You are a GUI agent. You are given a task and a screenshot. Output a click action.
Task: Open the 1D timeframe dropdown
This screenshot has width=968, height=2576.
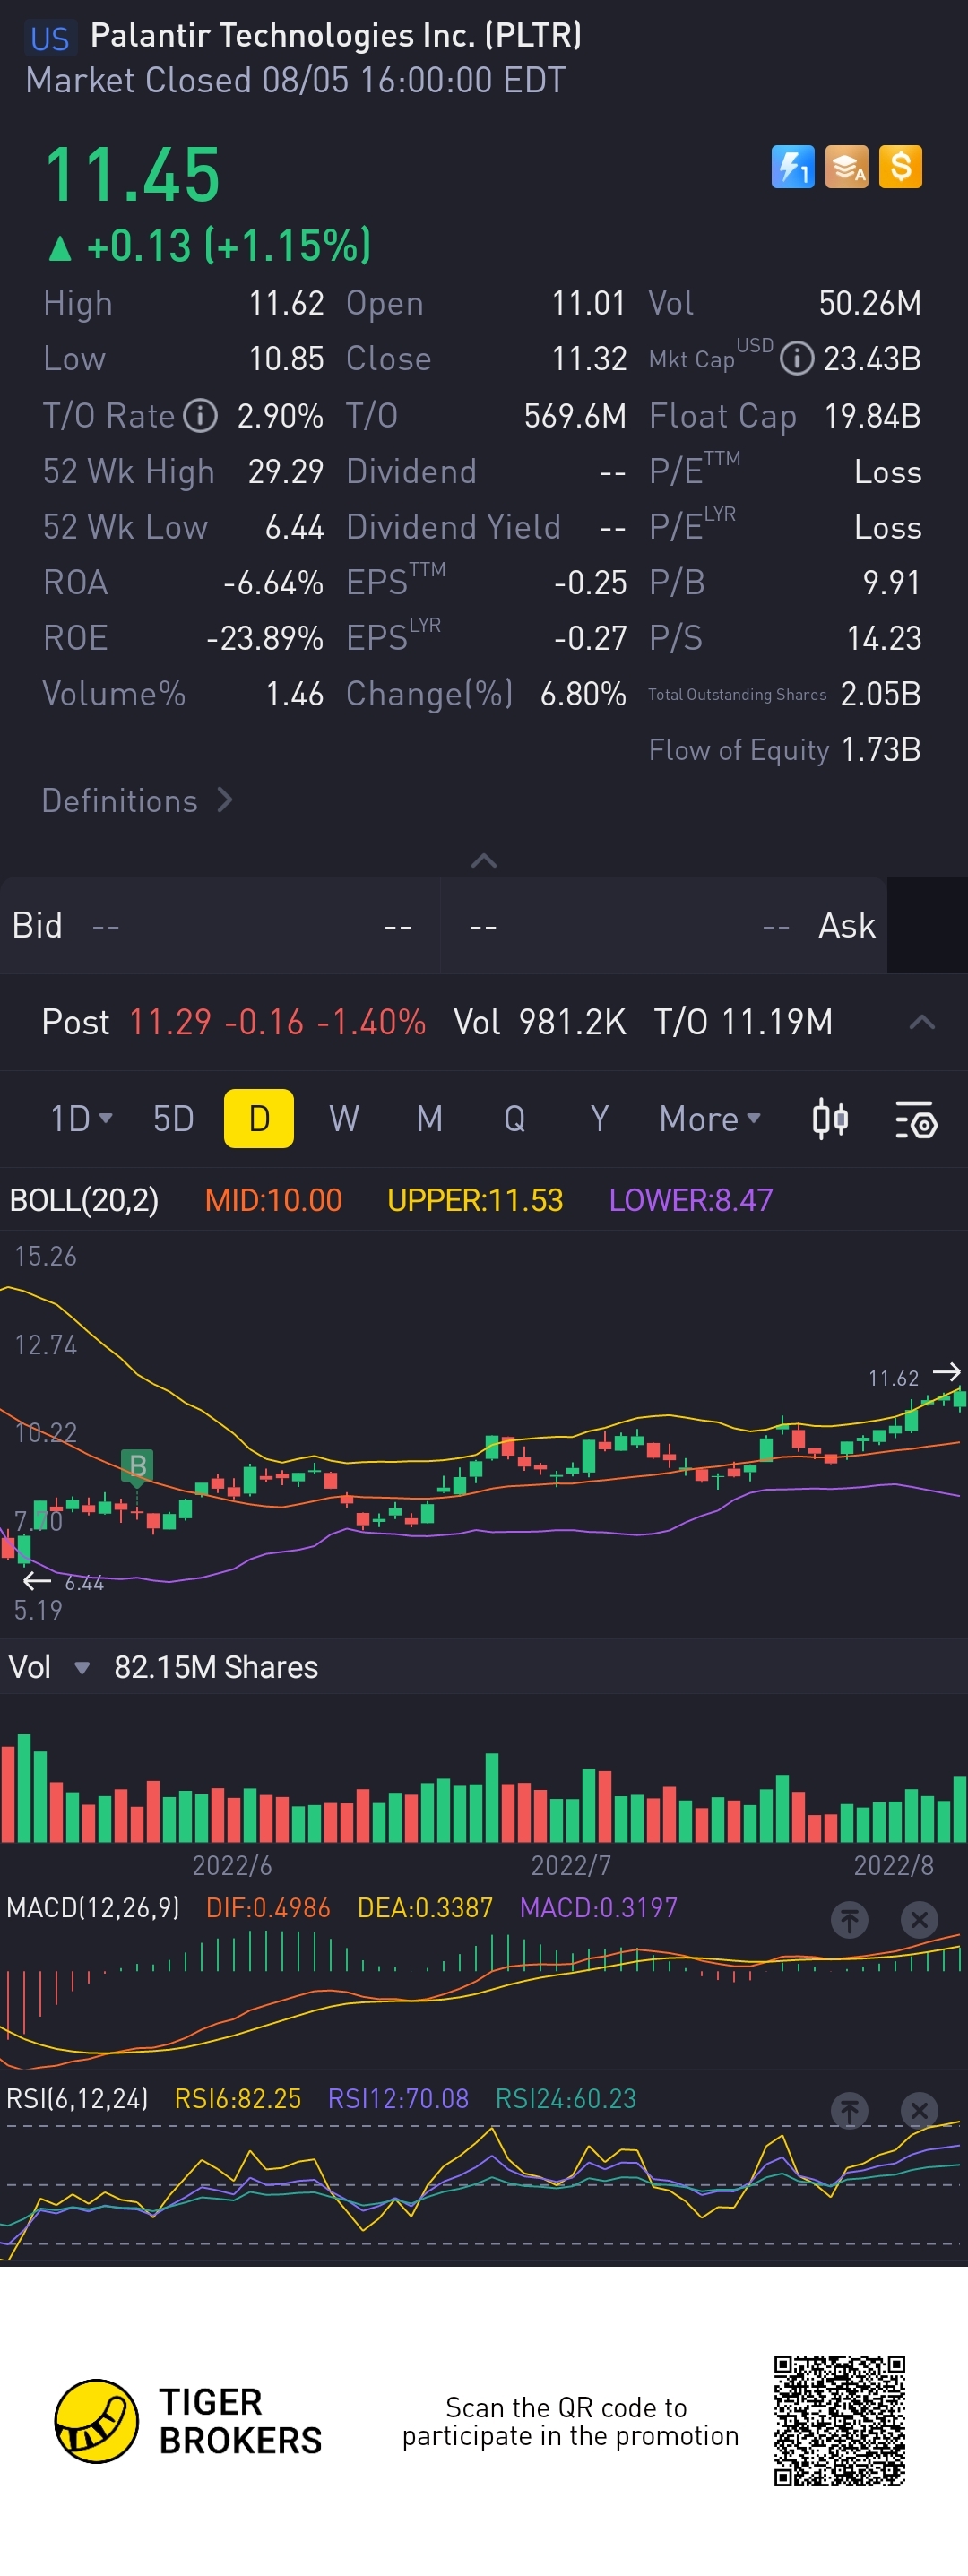(81, 1119)
